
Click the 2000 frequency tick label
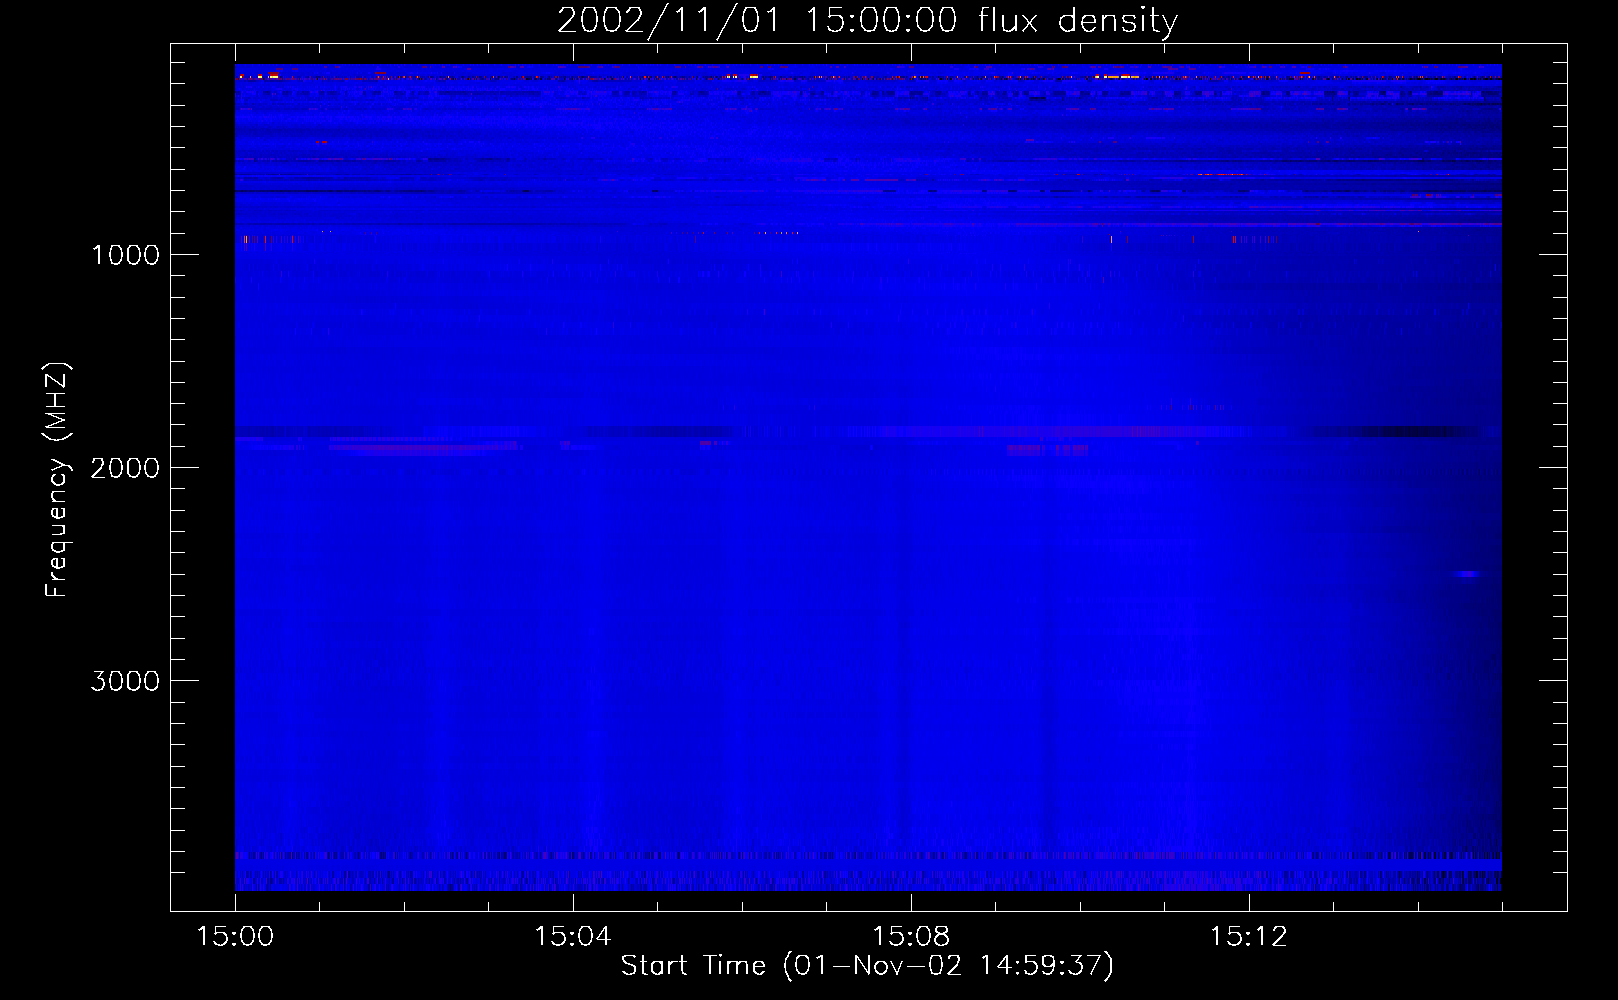click(x=125, y=468)
